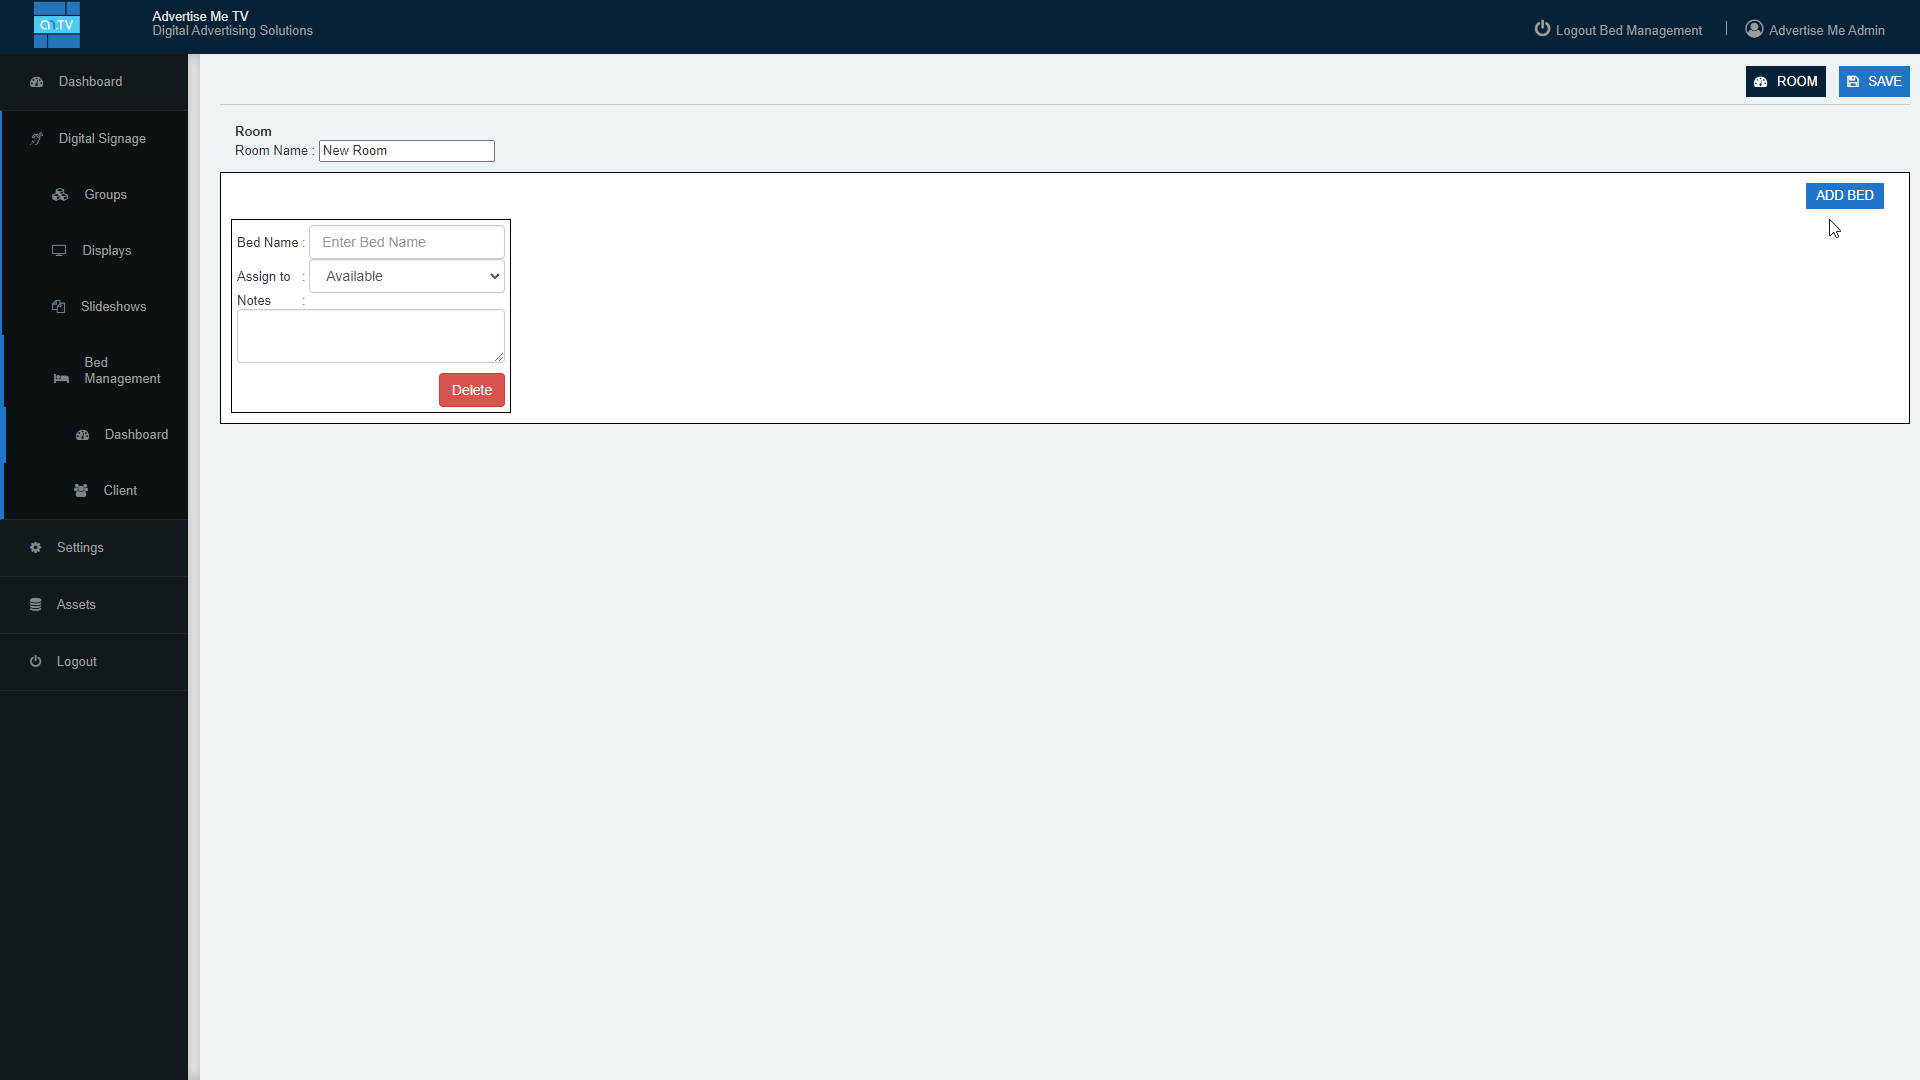
Task: Click the Settings gear icon
Action: pyautogui.click(x=36, y=548)
